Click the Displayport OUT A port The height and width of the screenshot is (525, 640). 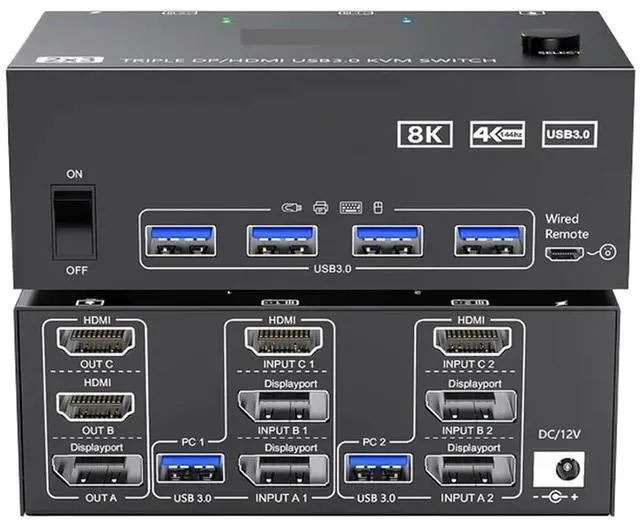click(97, 470)
